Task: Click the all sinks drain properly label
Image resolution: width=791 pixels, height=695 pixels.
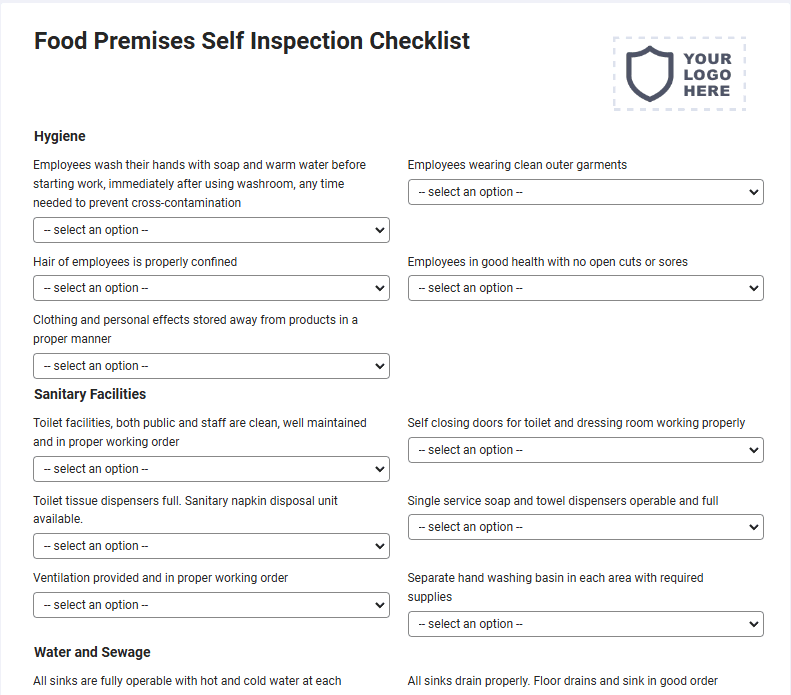Action: coord(562,681)
